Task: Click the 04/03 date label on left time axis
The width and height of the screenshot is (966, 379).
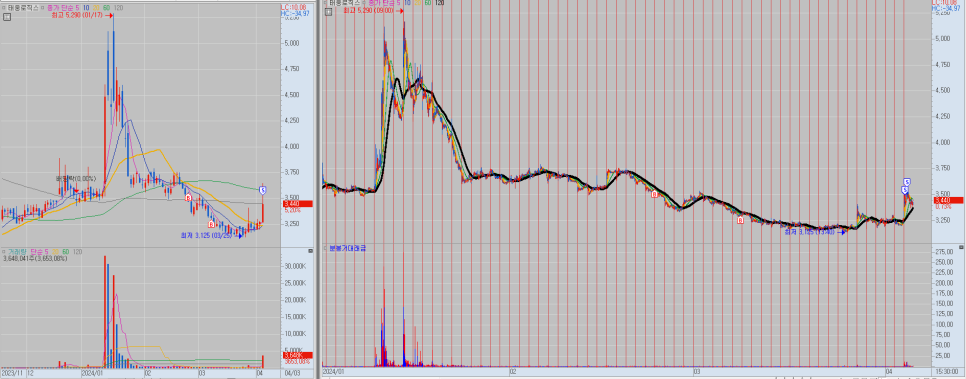Action: click(292, 373)
